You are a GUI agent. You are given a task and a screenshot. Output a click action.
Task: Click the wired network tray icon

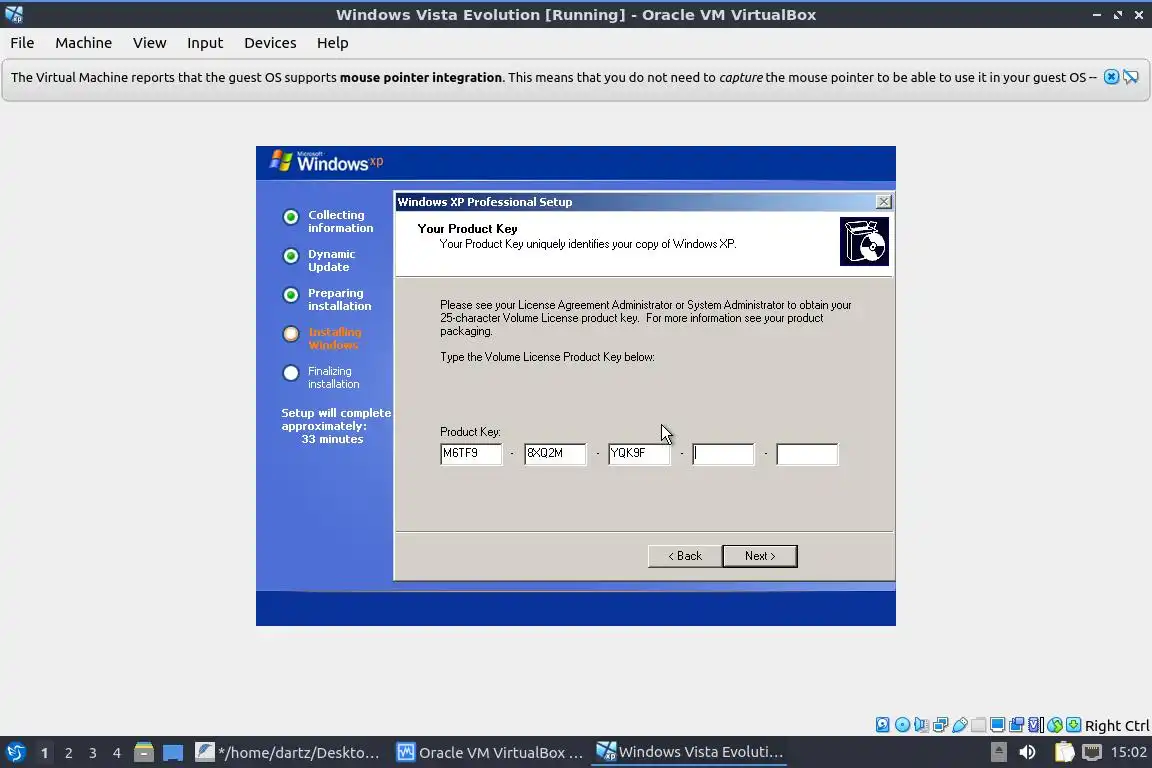point(1092,752)
